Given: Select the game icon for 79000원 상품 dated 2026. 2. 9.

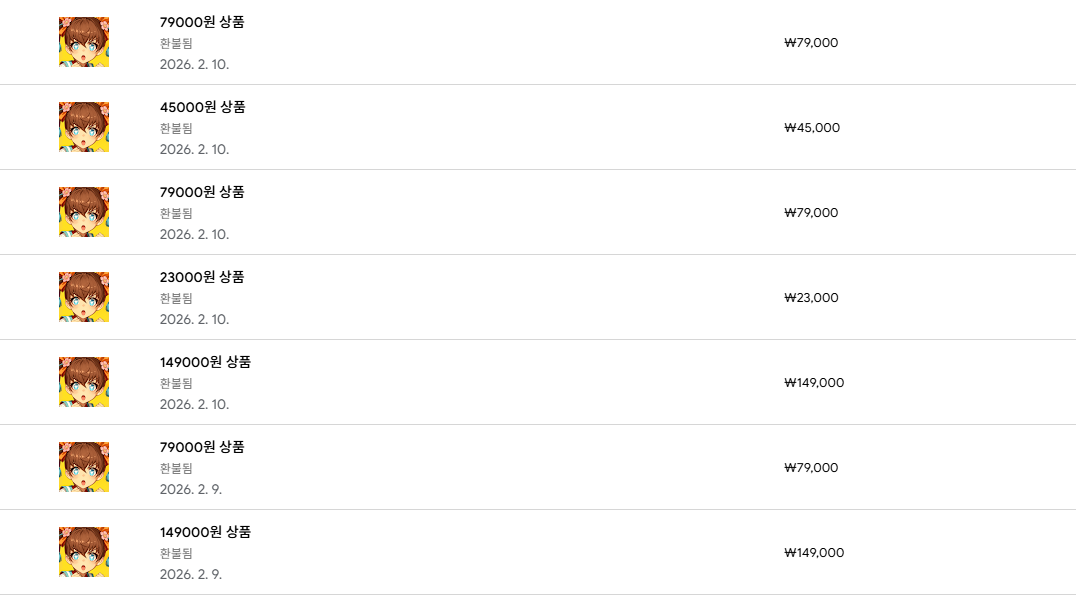Looking at the screenshot, I should coord(84,467).
